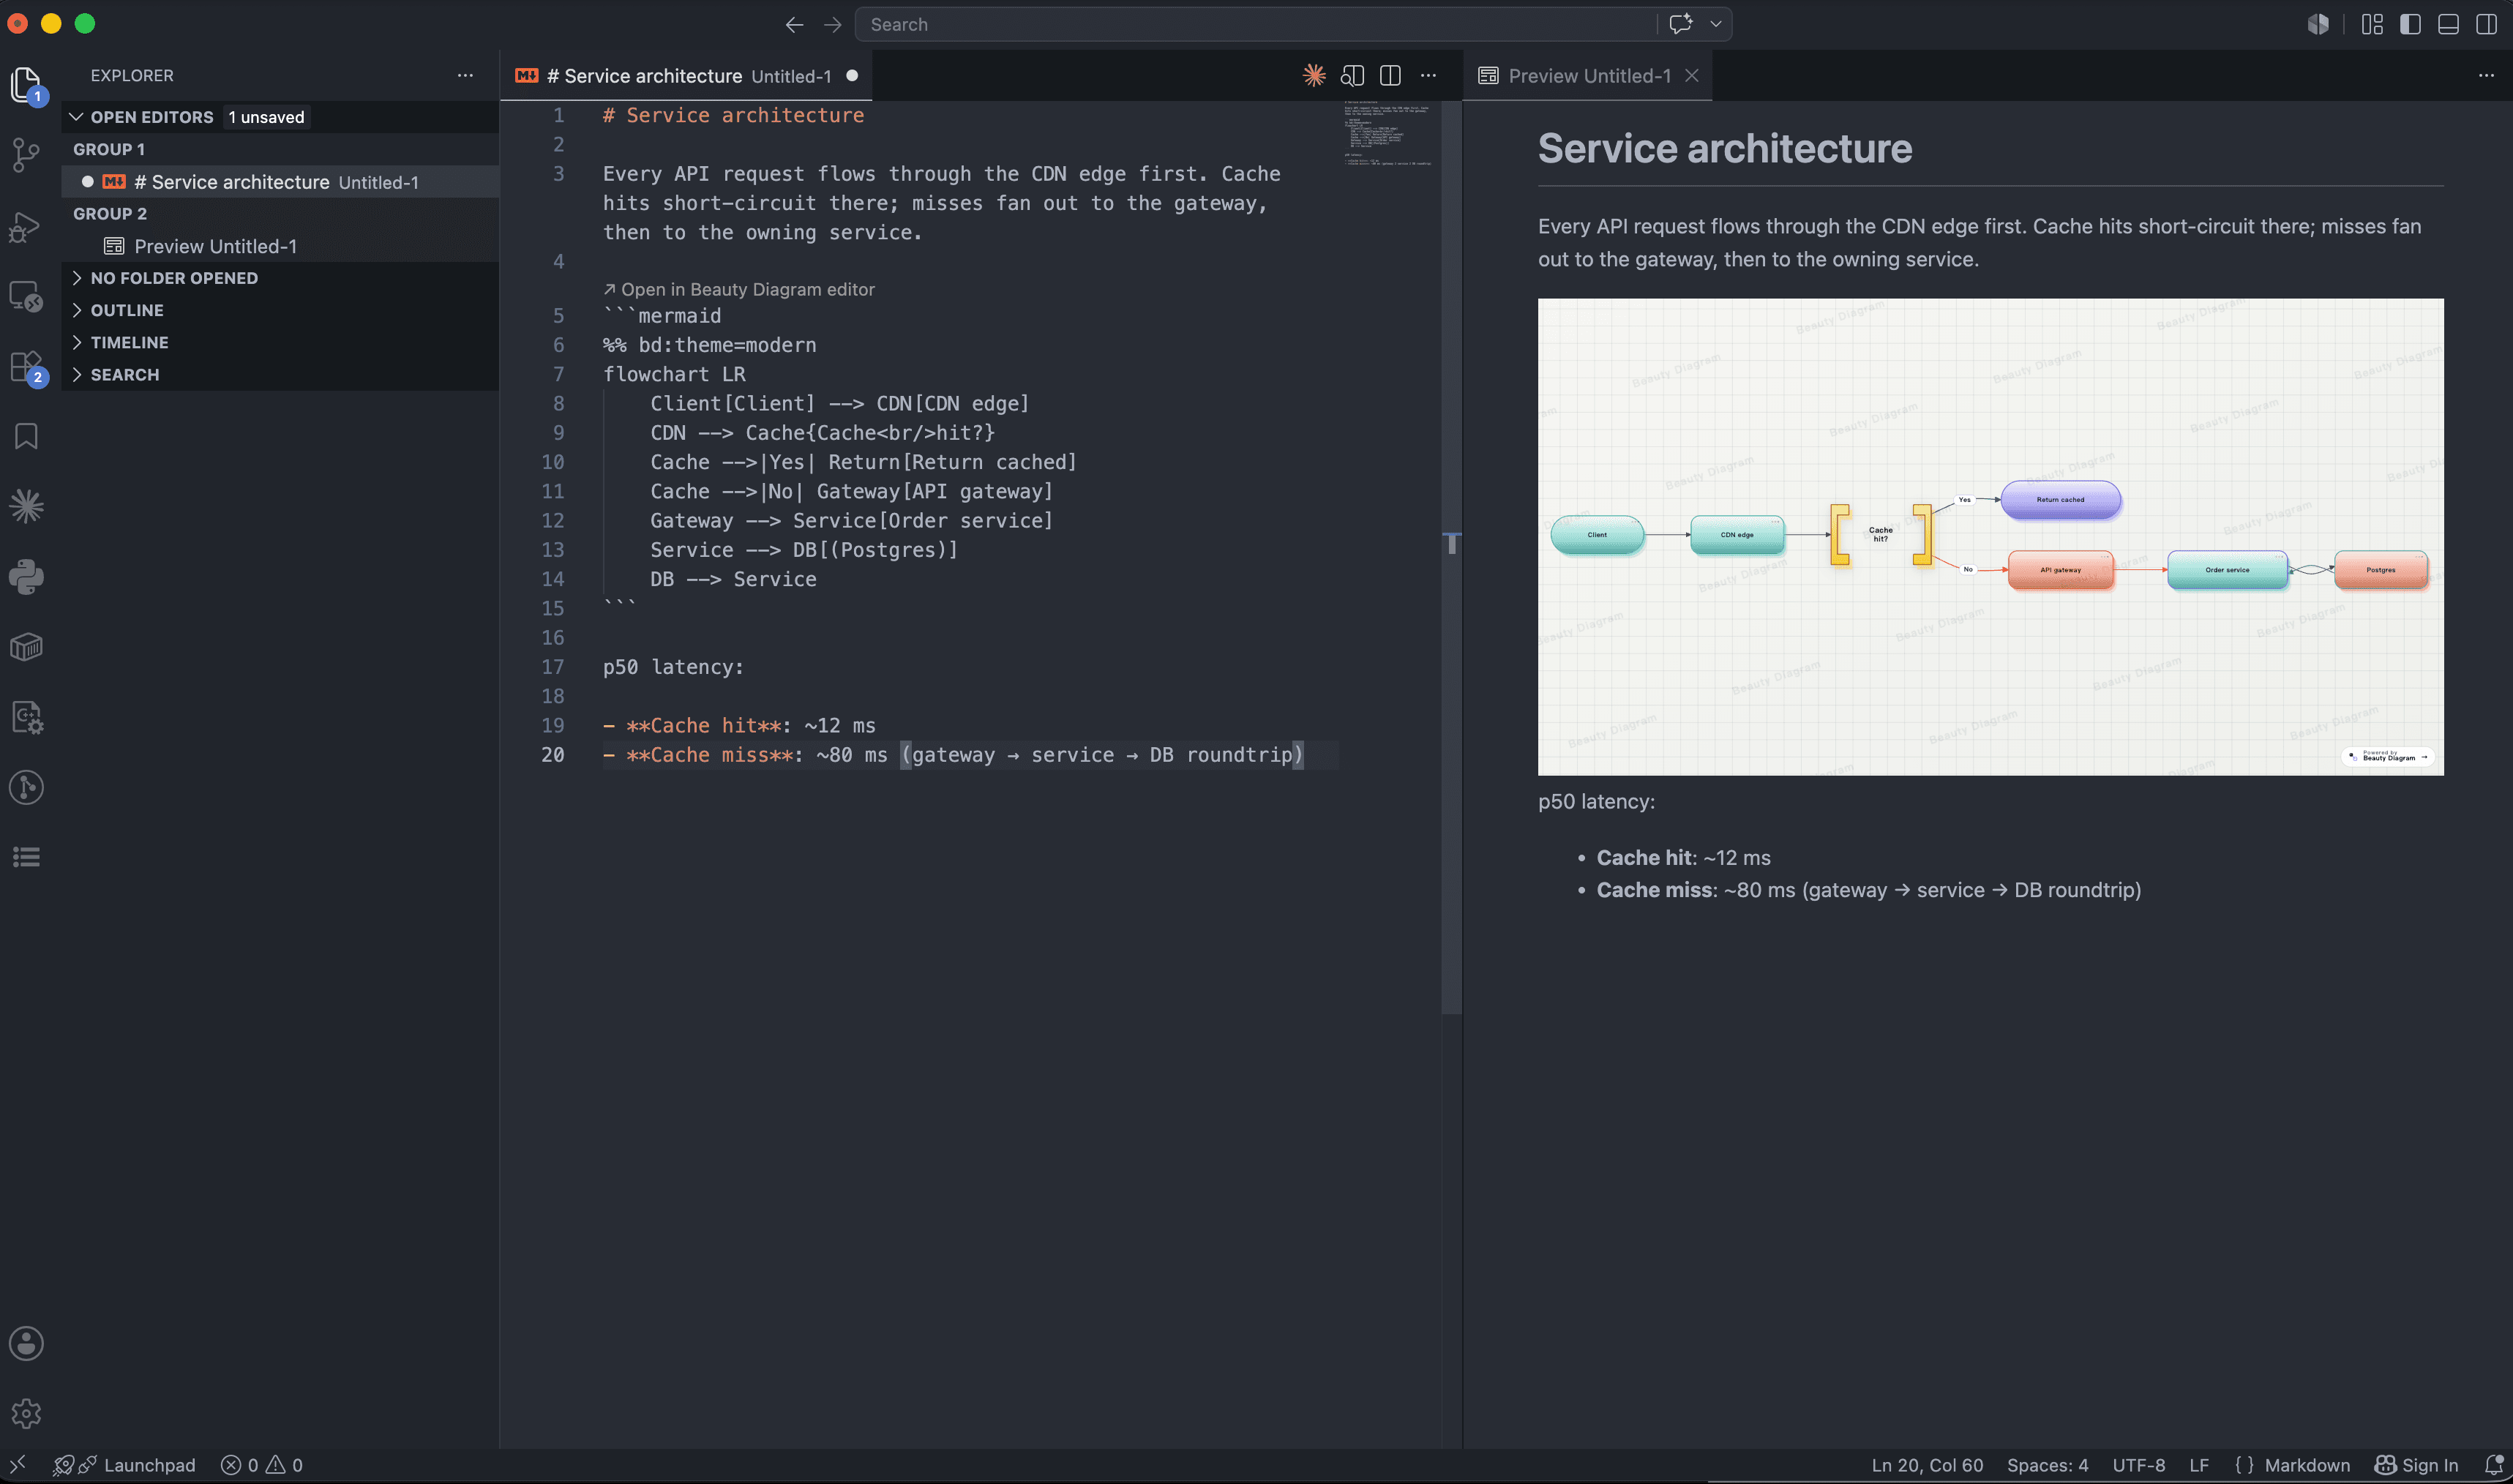Go back with navigation arrow
Screen dimensions: 2513x1484
point(794,24)
